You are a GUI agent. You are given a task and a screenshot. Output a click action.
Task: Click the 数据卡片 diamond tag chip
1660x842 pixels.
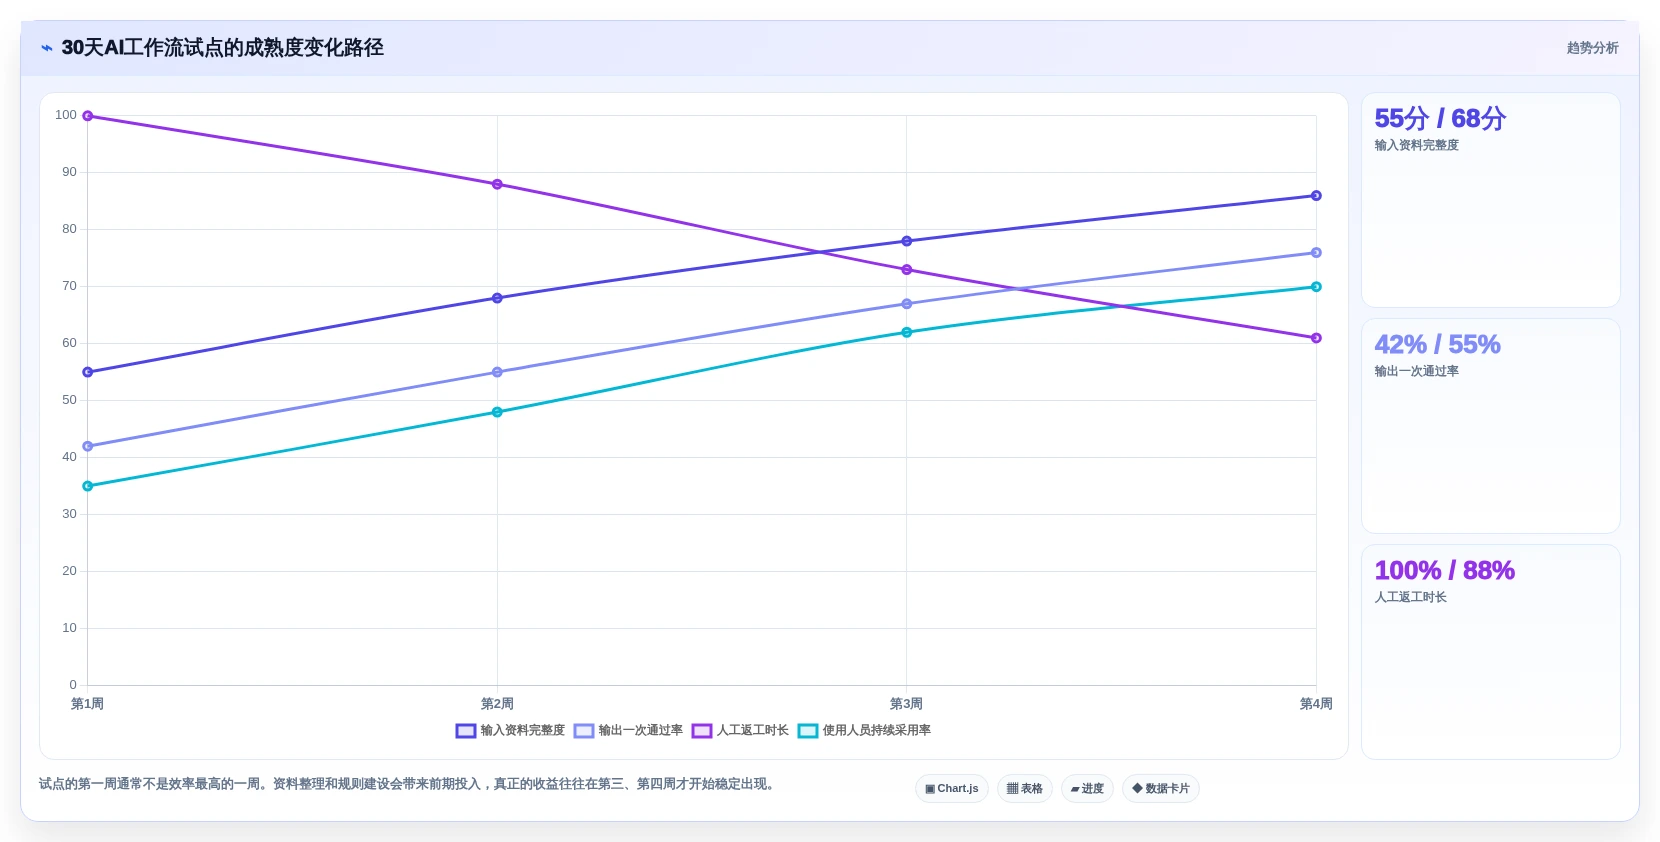[1161, 789]
